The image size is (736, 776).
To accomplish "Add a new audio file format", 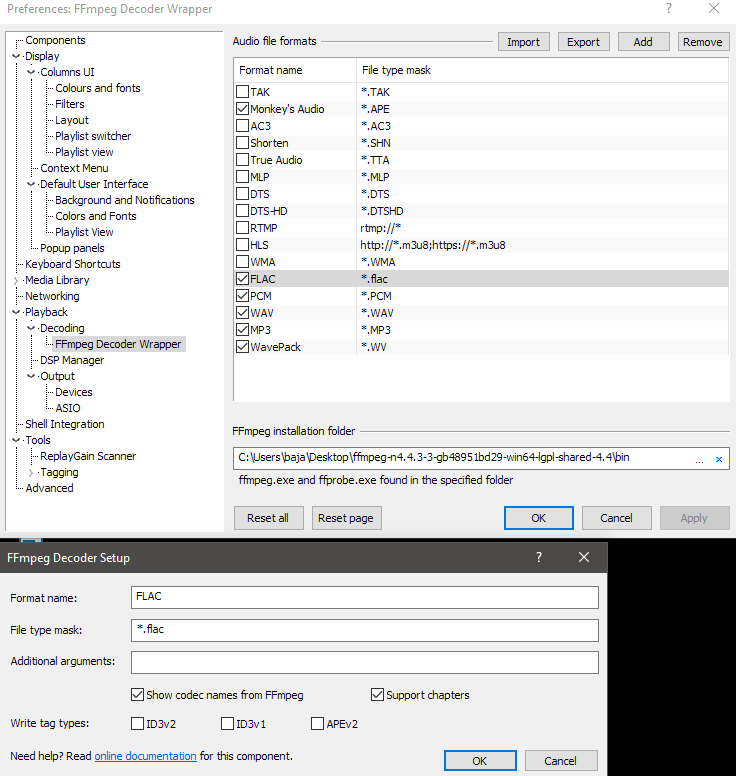I will click(643, 42).
